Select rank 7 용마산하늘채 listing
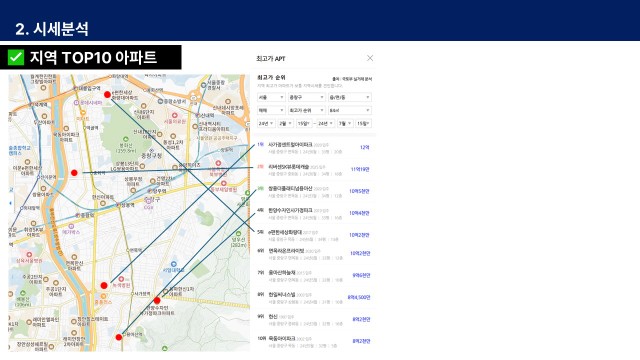The height and width of the screenshot is (360, 640). [313, 276]
